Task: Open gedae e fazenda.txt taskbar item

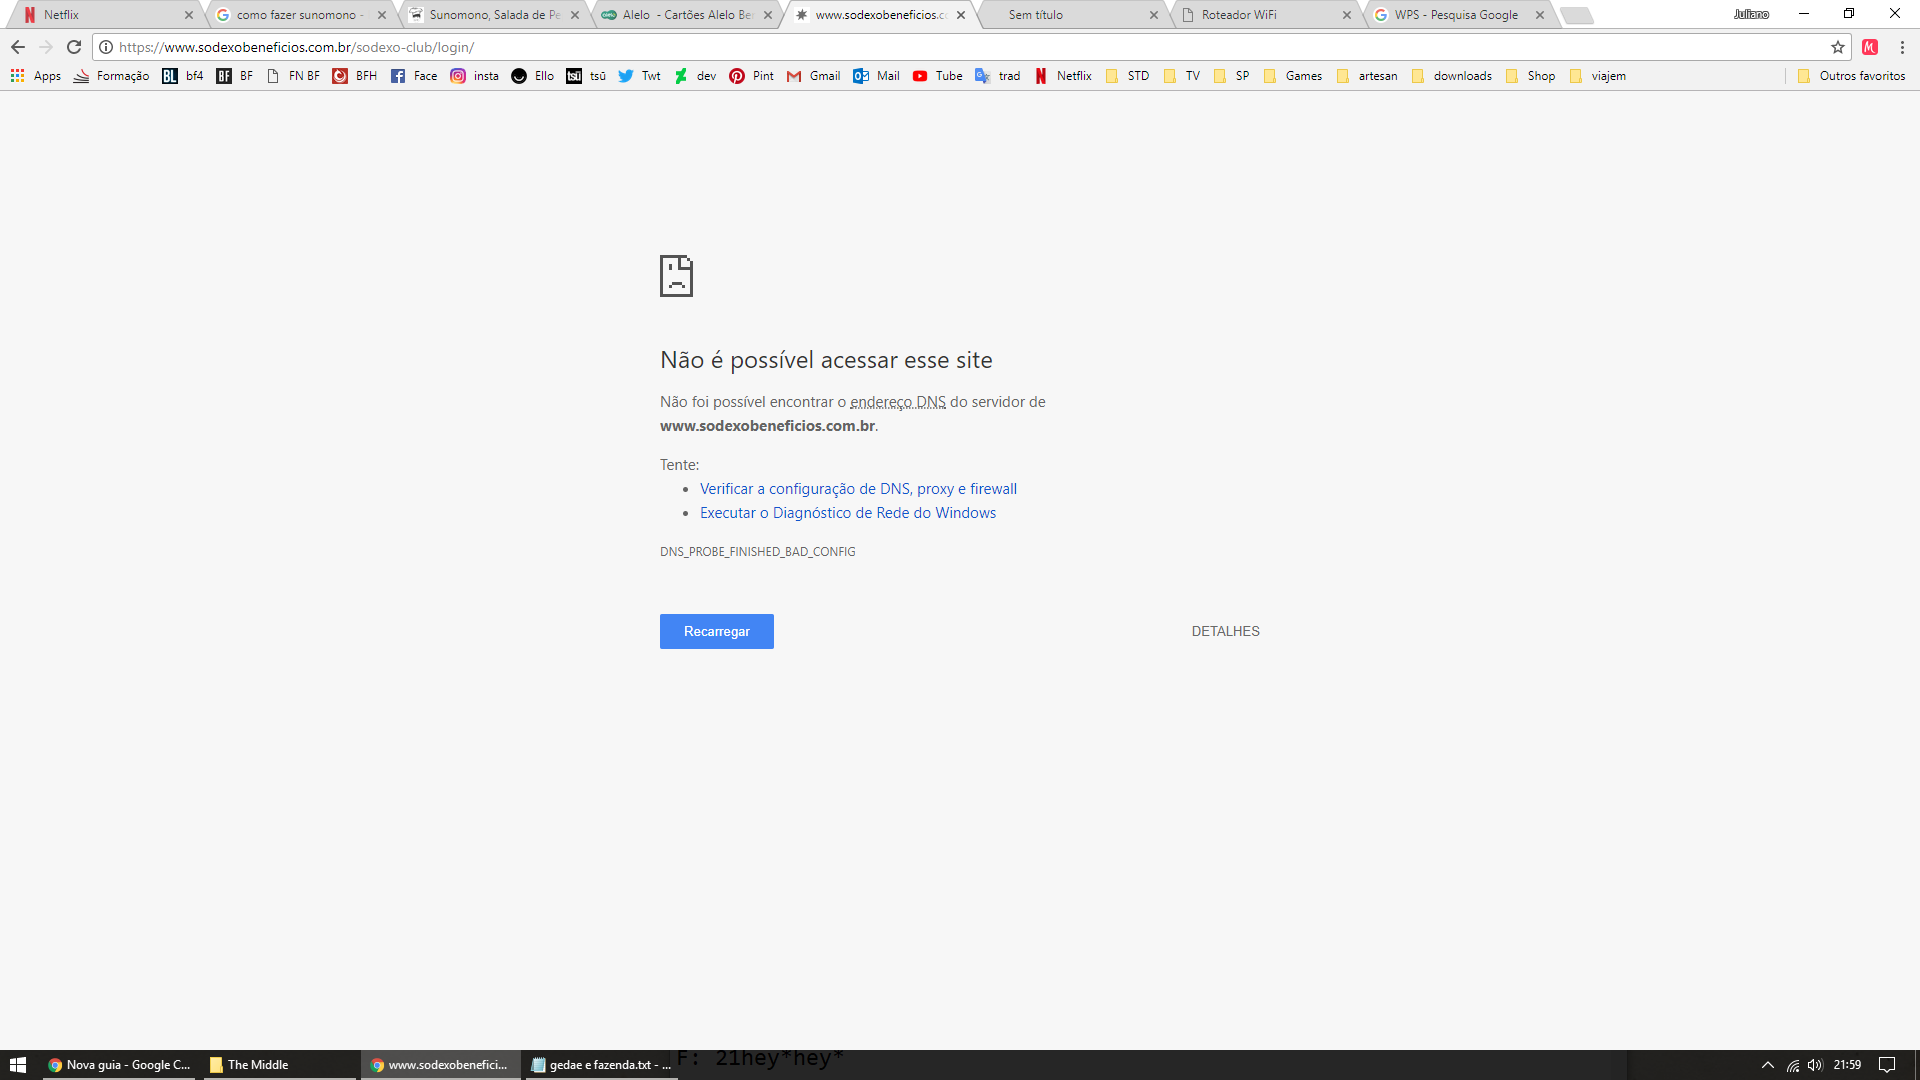Action: coord(601,1065)
